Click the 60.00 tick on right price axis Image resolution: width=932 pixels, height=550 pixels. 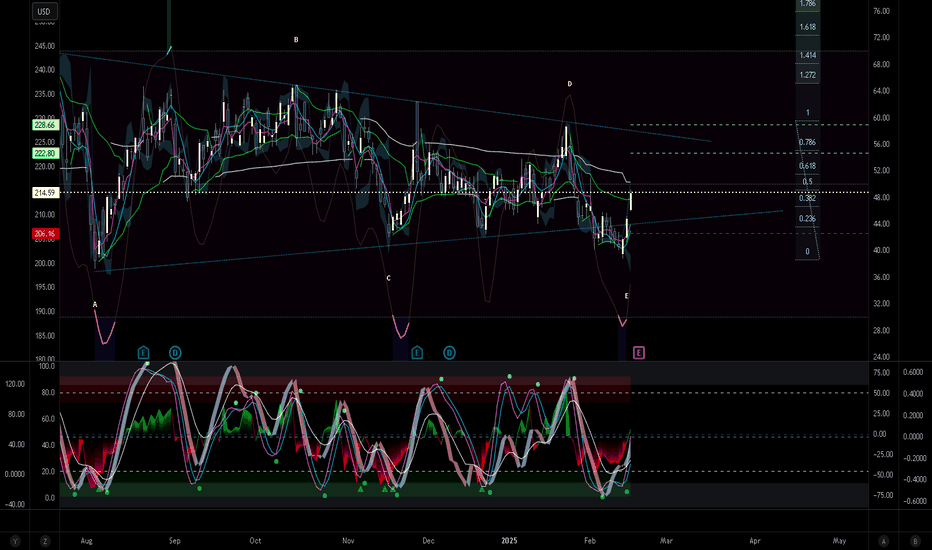click(881, 118)
